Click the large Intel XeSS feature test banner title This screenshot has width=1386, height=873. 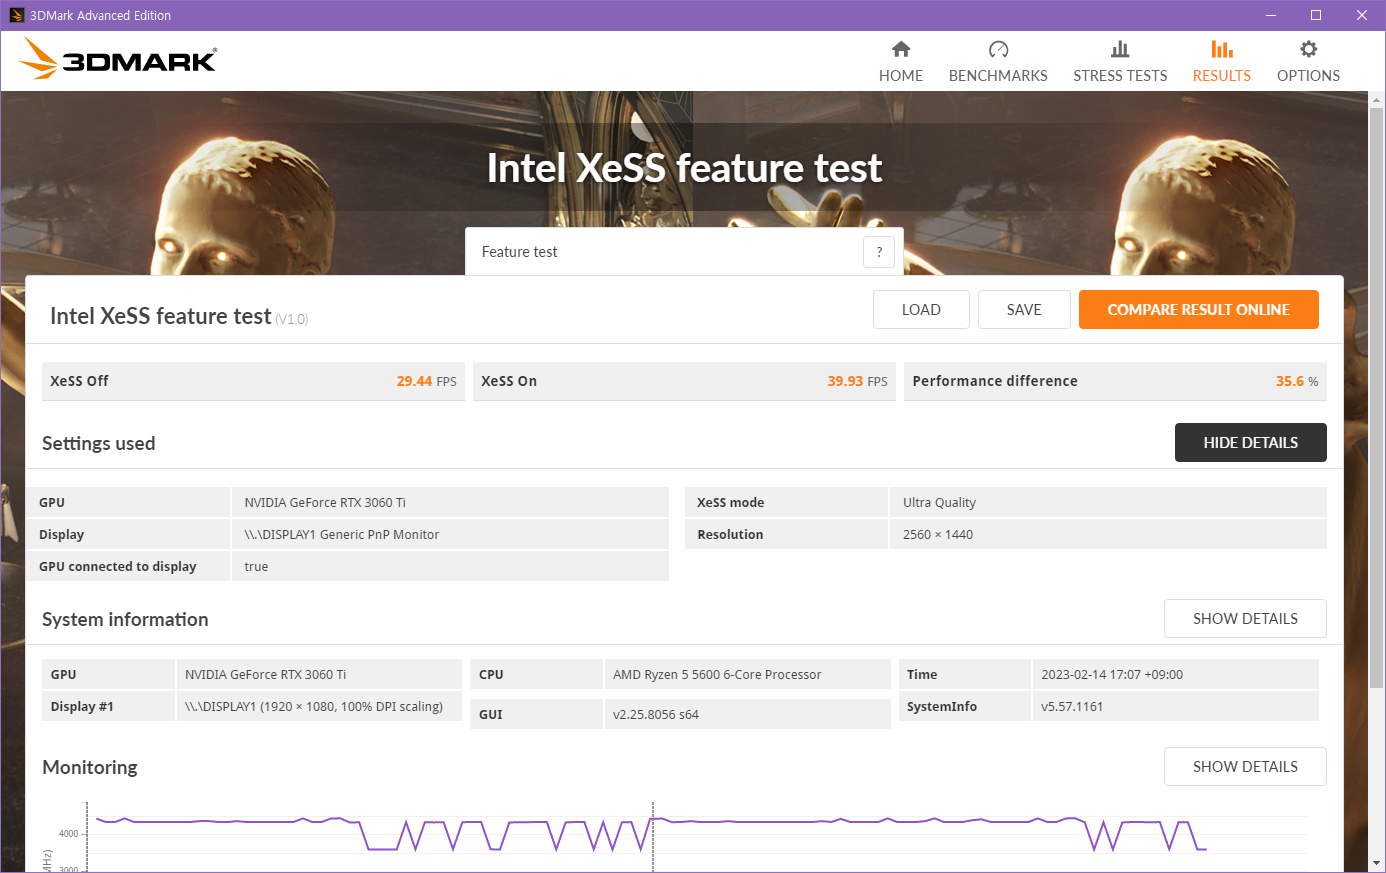(x=685, y=168)
